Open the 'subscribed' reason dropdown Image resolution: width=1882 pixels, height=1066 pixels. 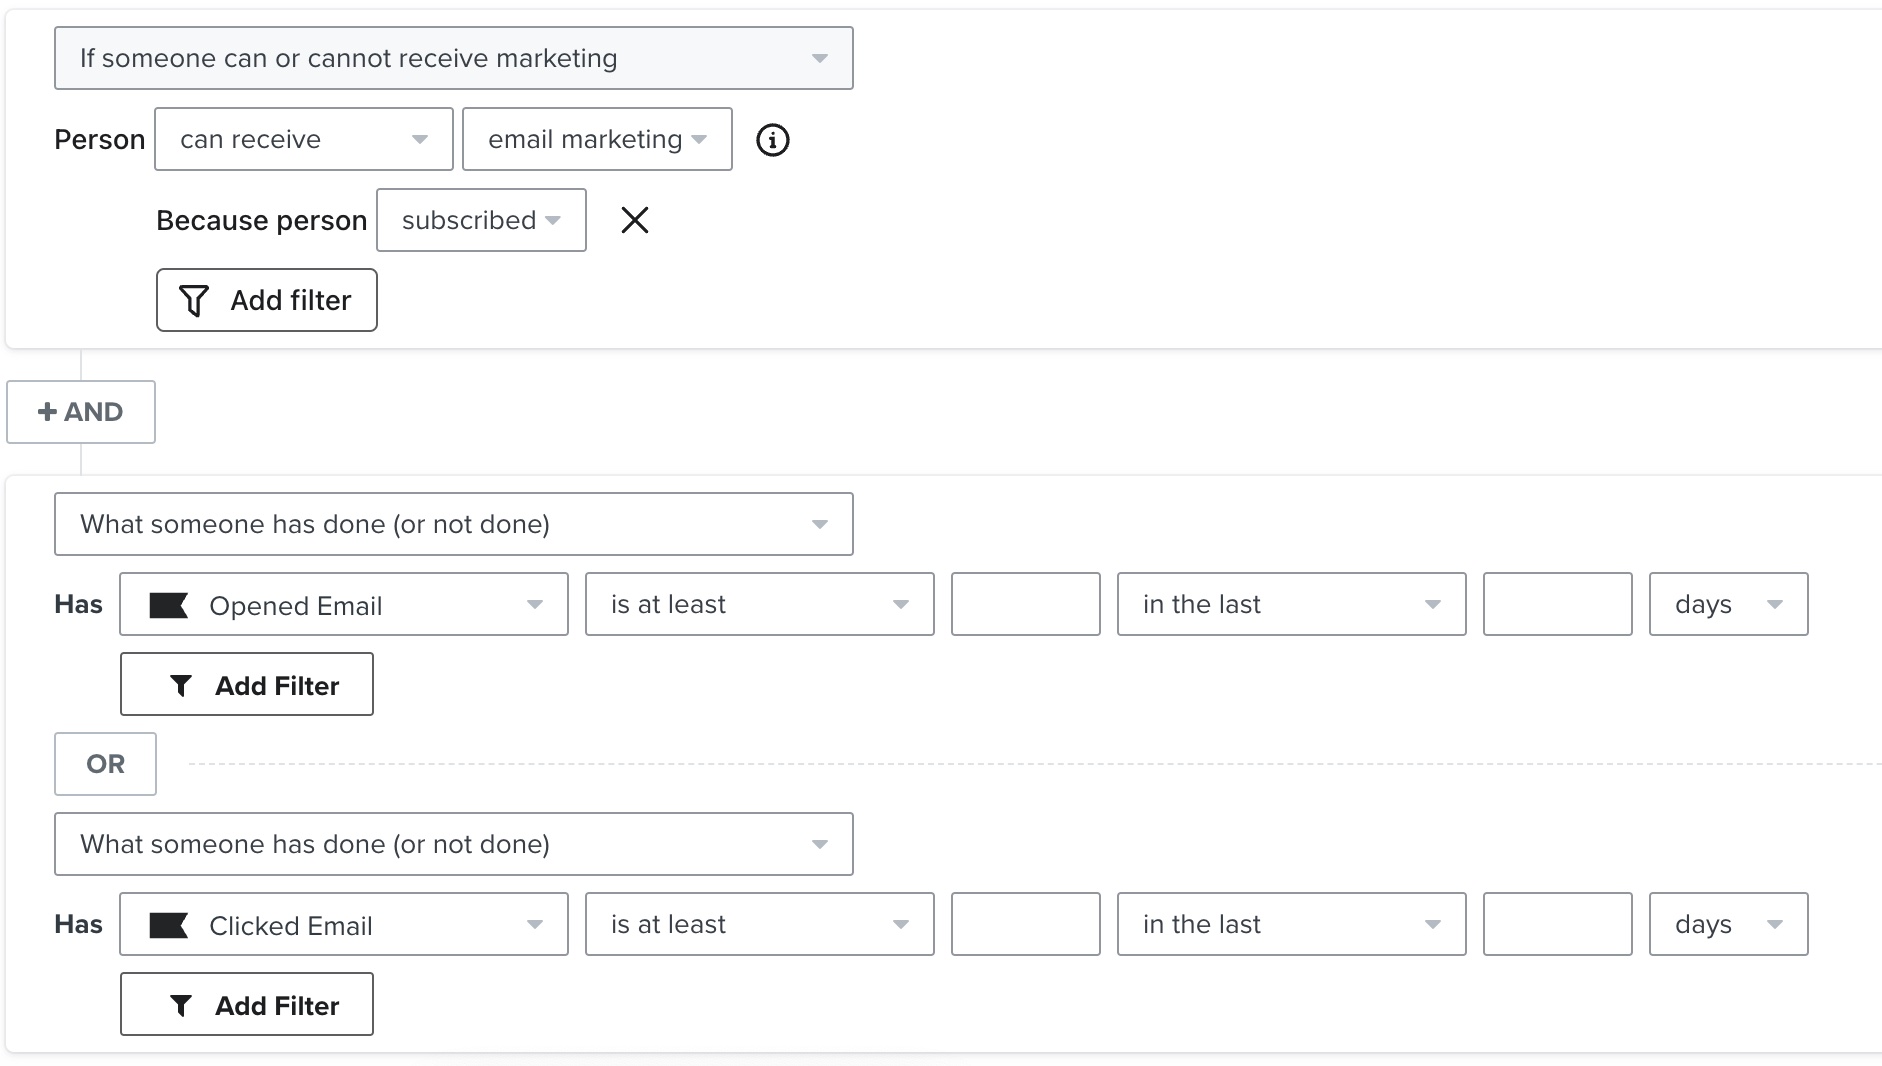481,220
